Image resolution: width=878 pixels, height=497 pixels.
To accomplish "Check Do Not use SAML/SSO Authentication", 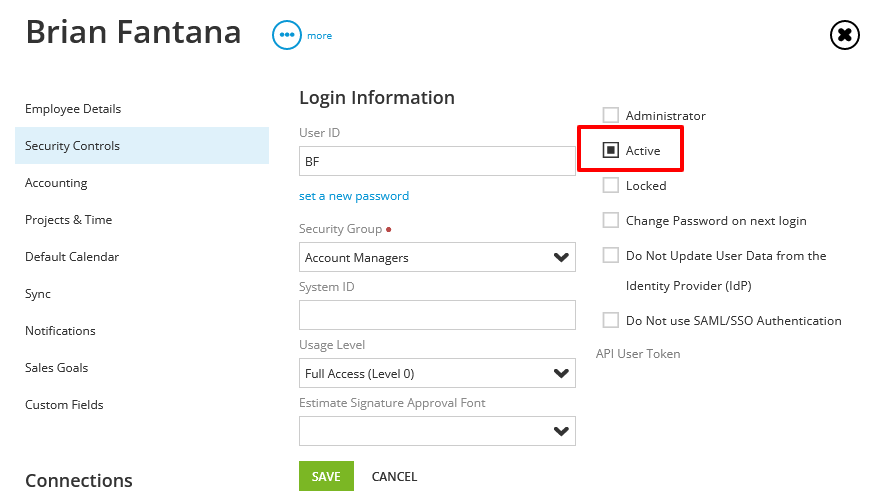I will [x=610, y=320].
